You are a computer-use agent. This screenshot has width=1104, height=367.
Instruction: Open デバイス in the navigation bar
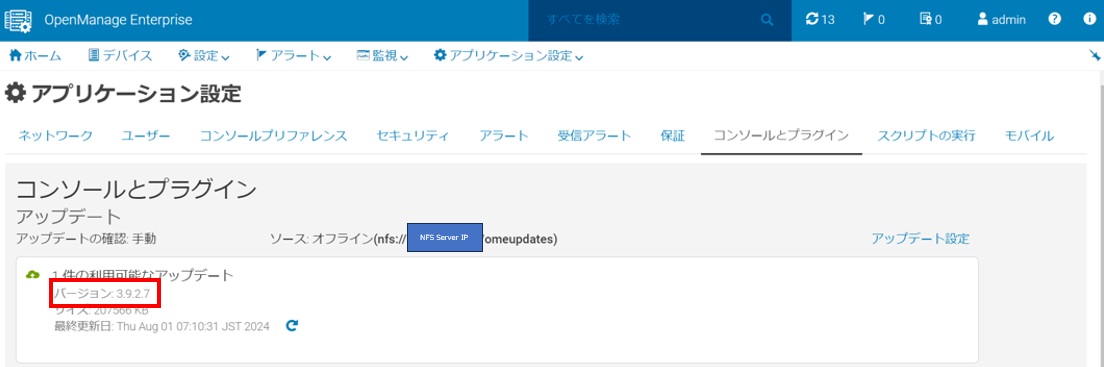[119, 56]
